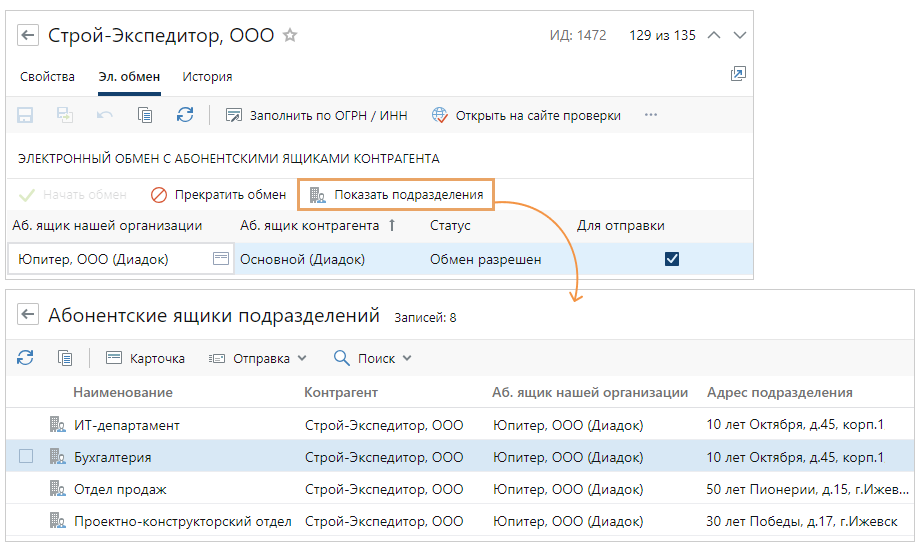Image resolution: width=923 pixels, height=549 pixels.
Task: Check the Бухгалтерия row checkbox
Action: point(26,457)
